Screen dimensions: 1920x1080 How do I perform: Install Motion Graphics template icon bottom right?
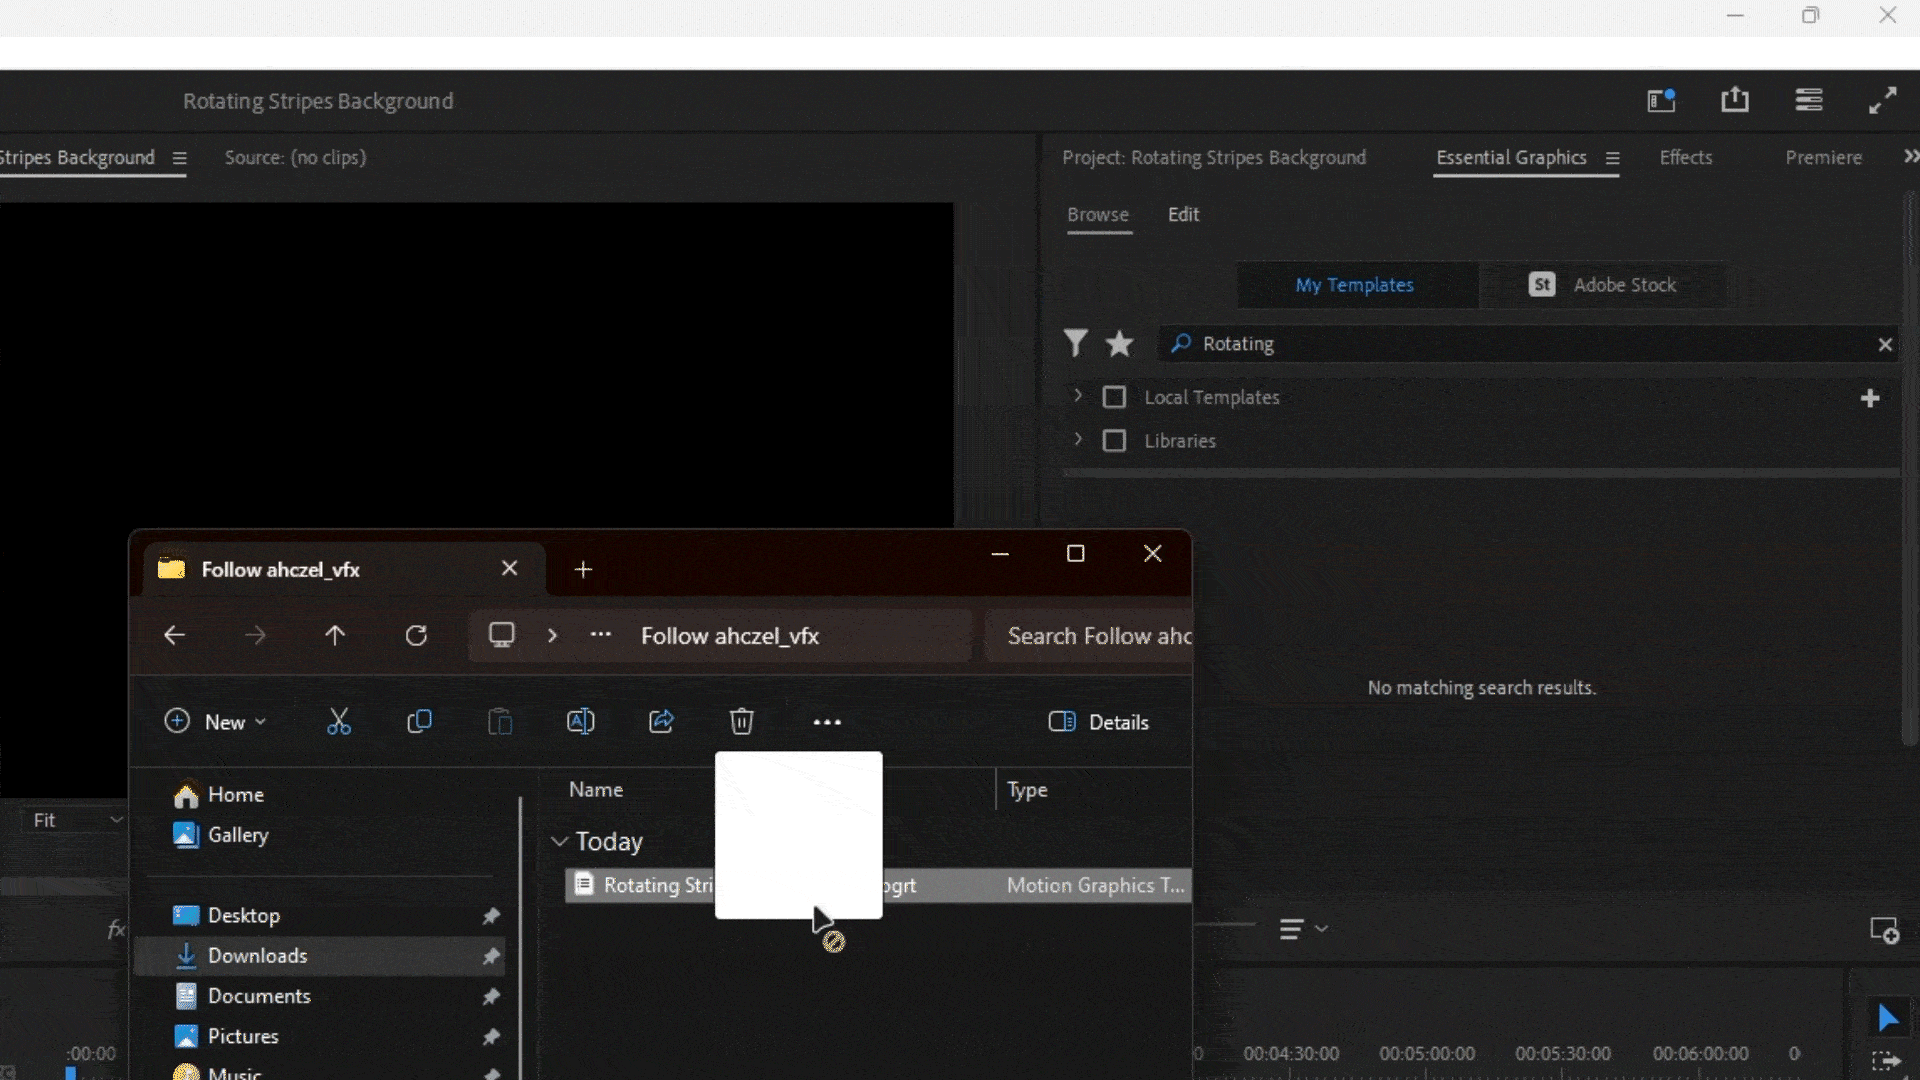click(1884, 930)
